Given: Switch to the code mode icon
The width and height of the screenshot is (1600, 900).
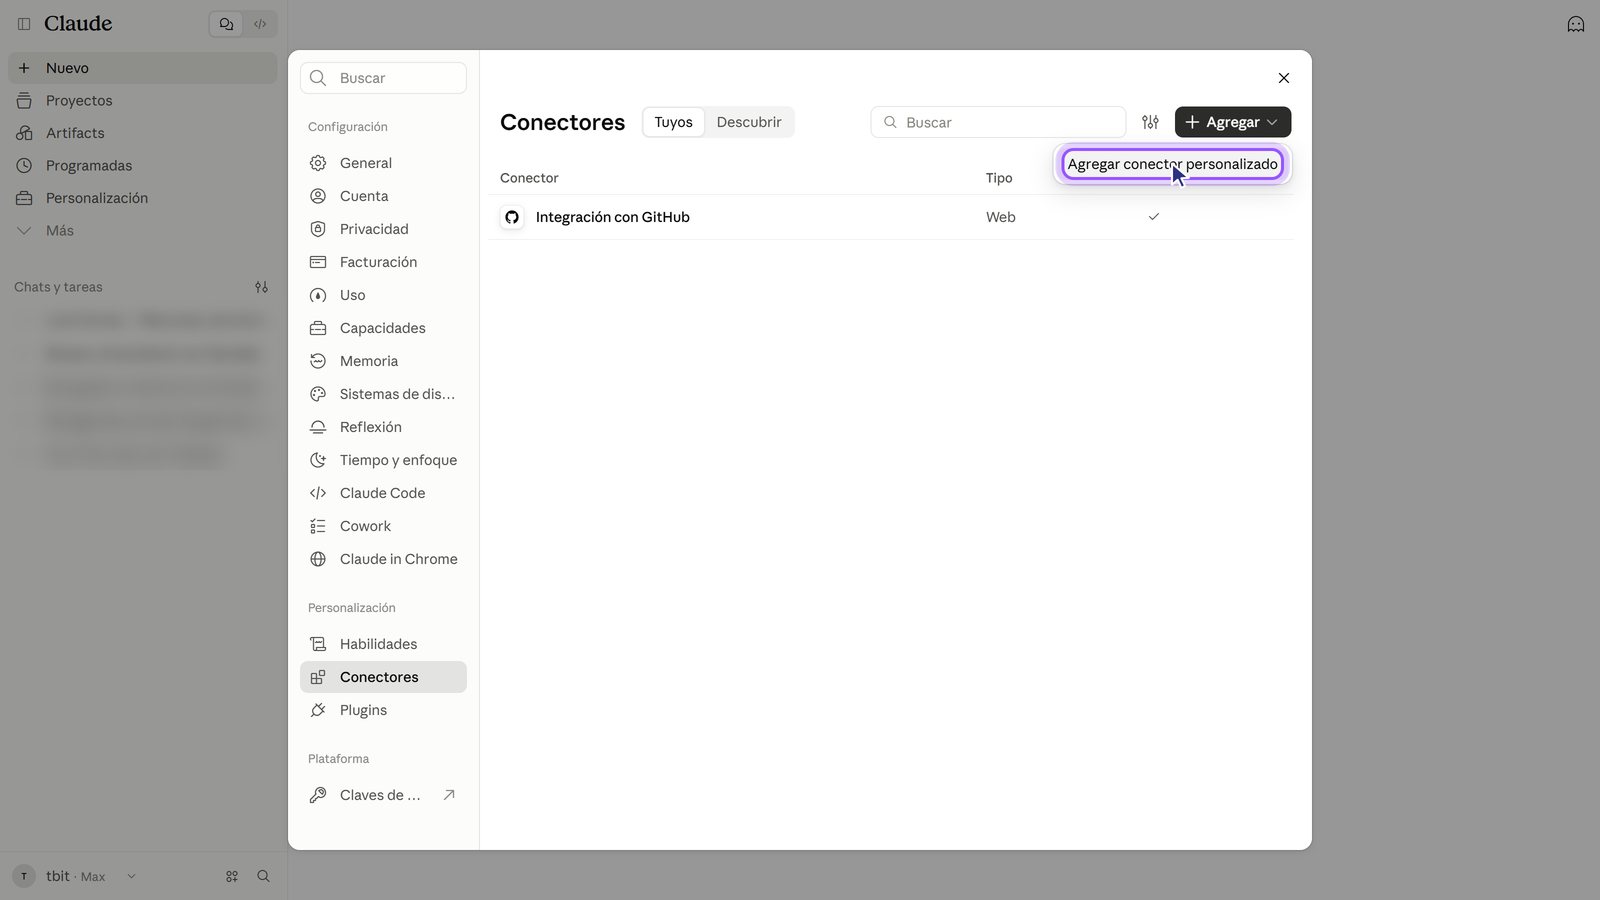Looking at the screenshot, I should point(260,24).
